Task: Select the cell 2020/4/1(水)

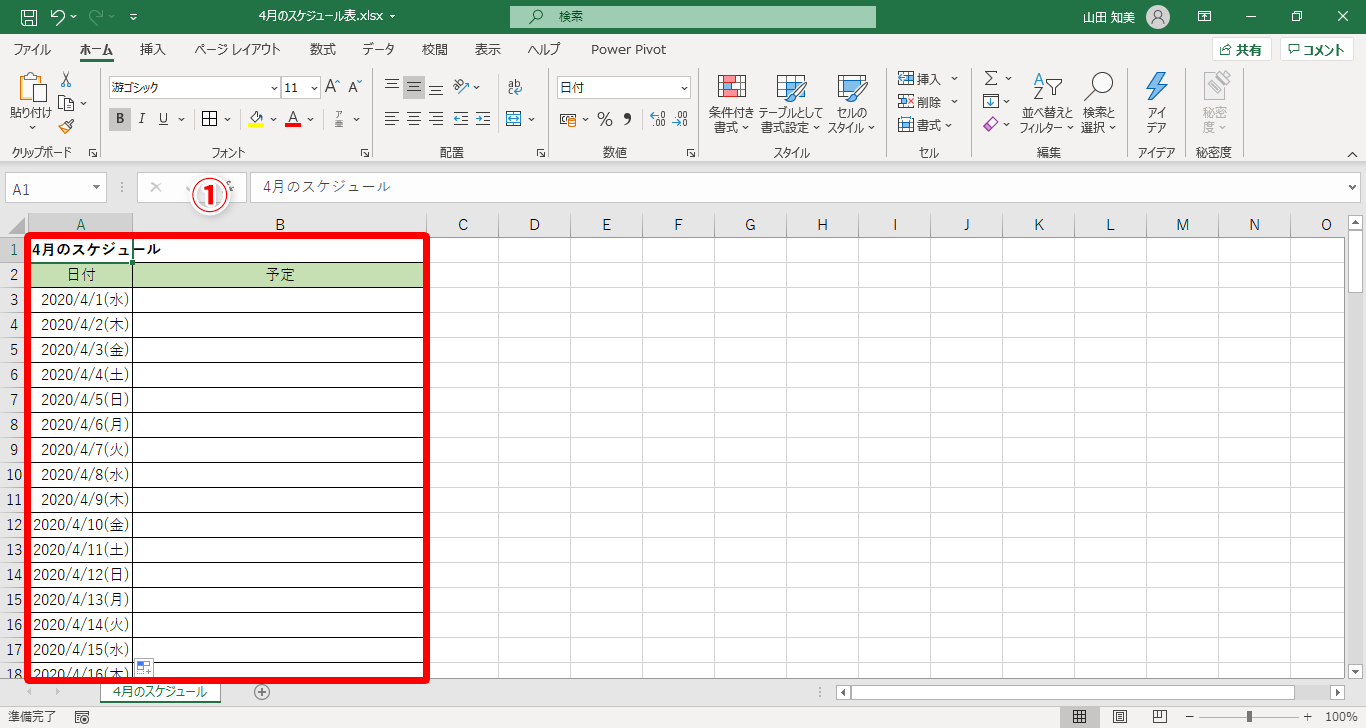Action: click(x=81, y=300)
